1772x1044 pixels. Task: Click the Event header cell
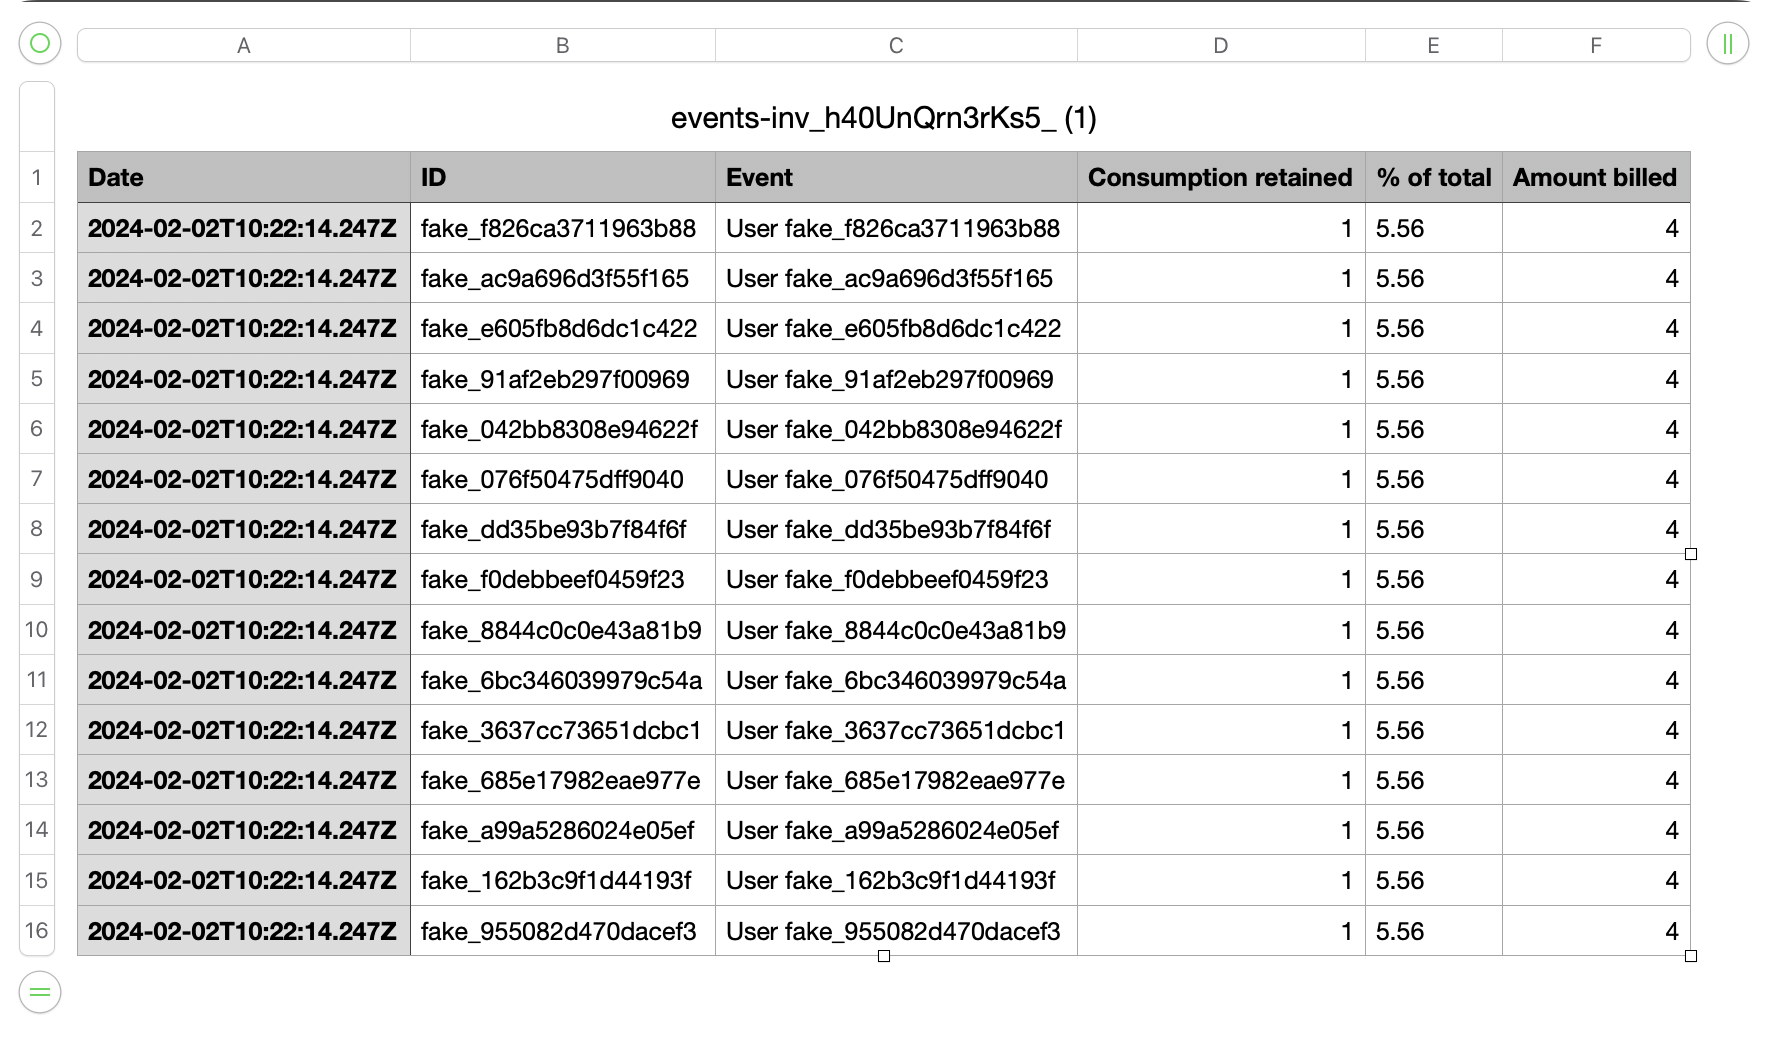(x=896, y=177)
